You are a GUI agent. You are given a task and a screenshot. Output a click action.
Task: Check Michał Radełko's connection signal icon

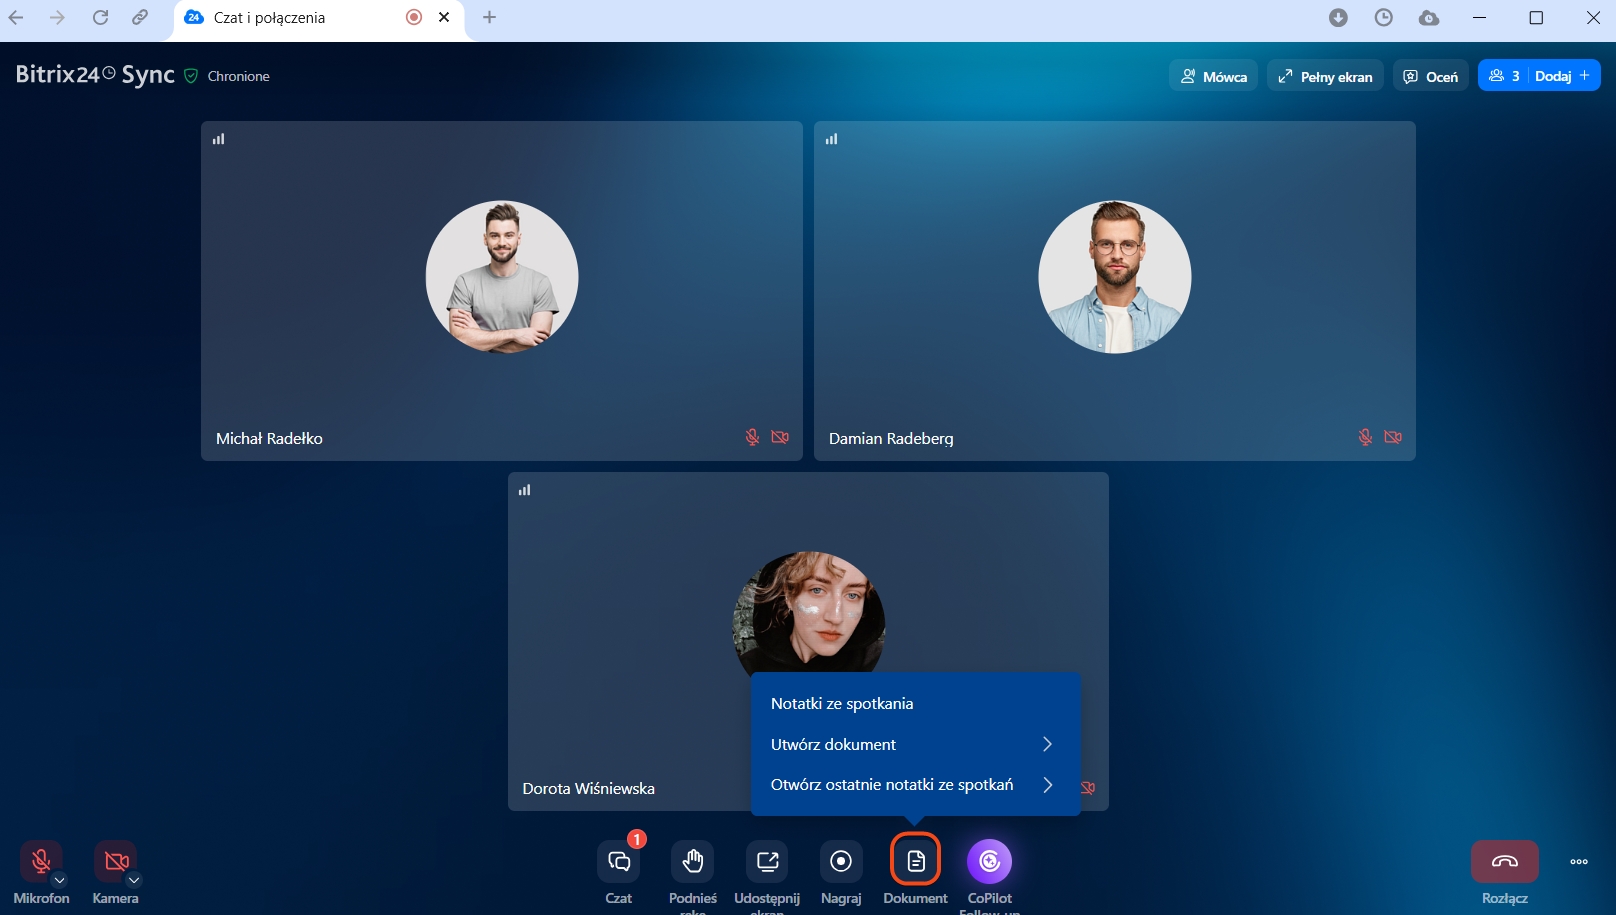tap(218, 139)
